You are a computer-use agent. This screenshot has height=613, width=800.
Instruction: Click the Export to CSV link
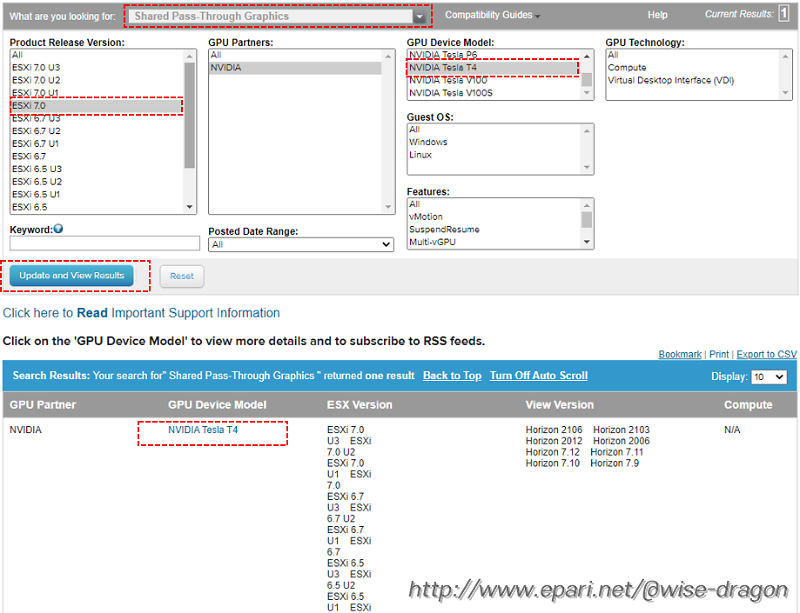click(766, 354)
